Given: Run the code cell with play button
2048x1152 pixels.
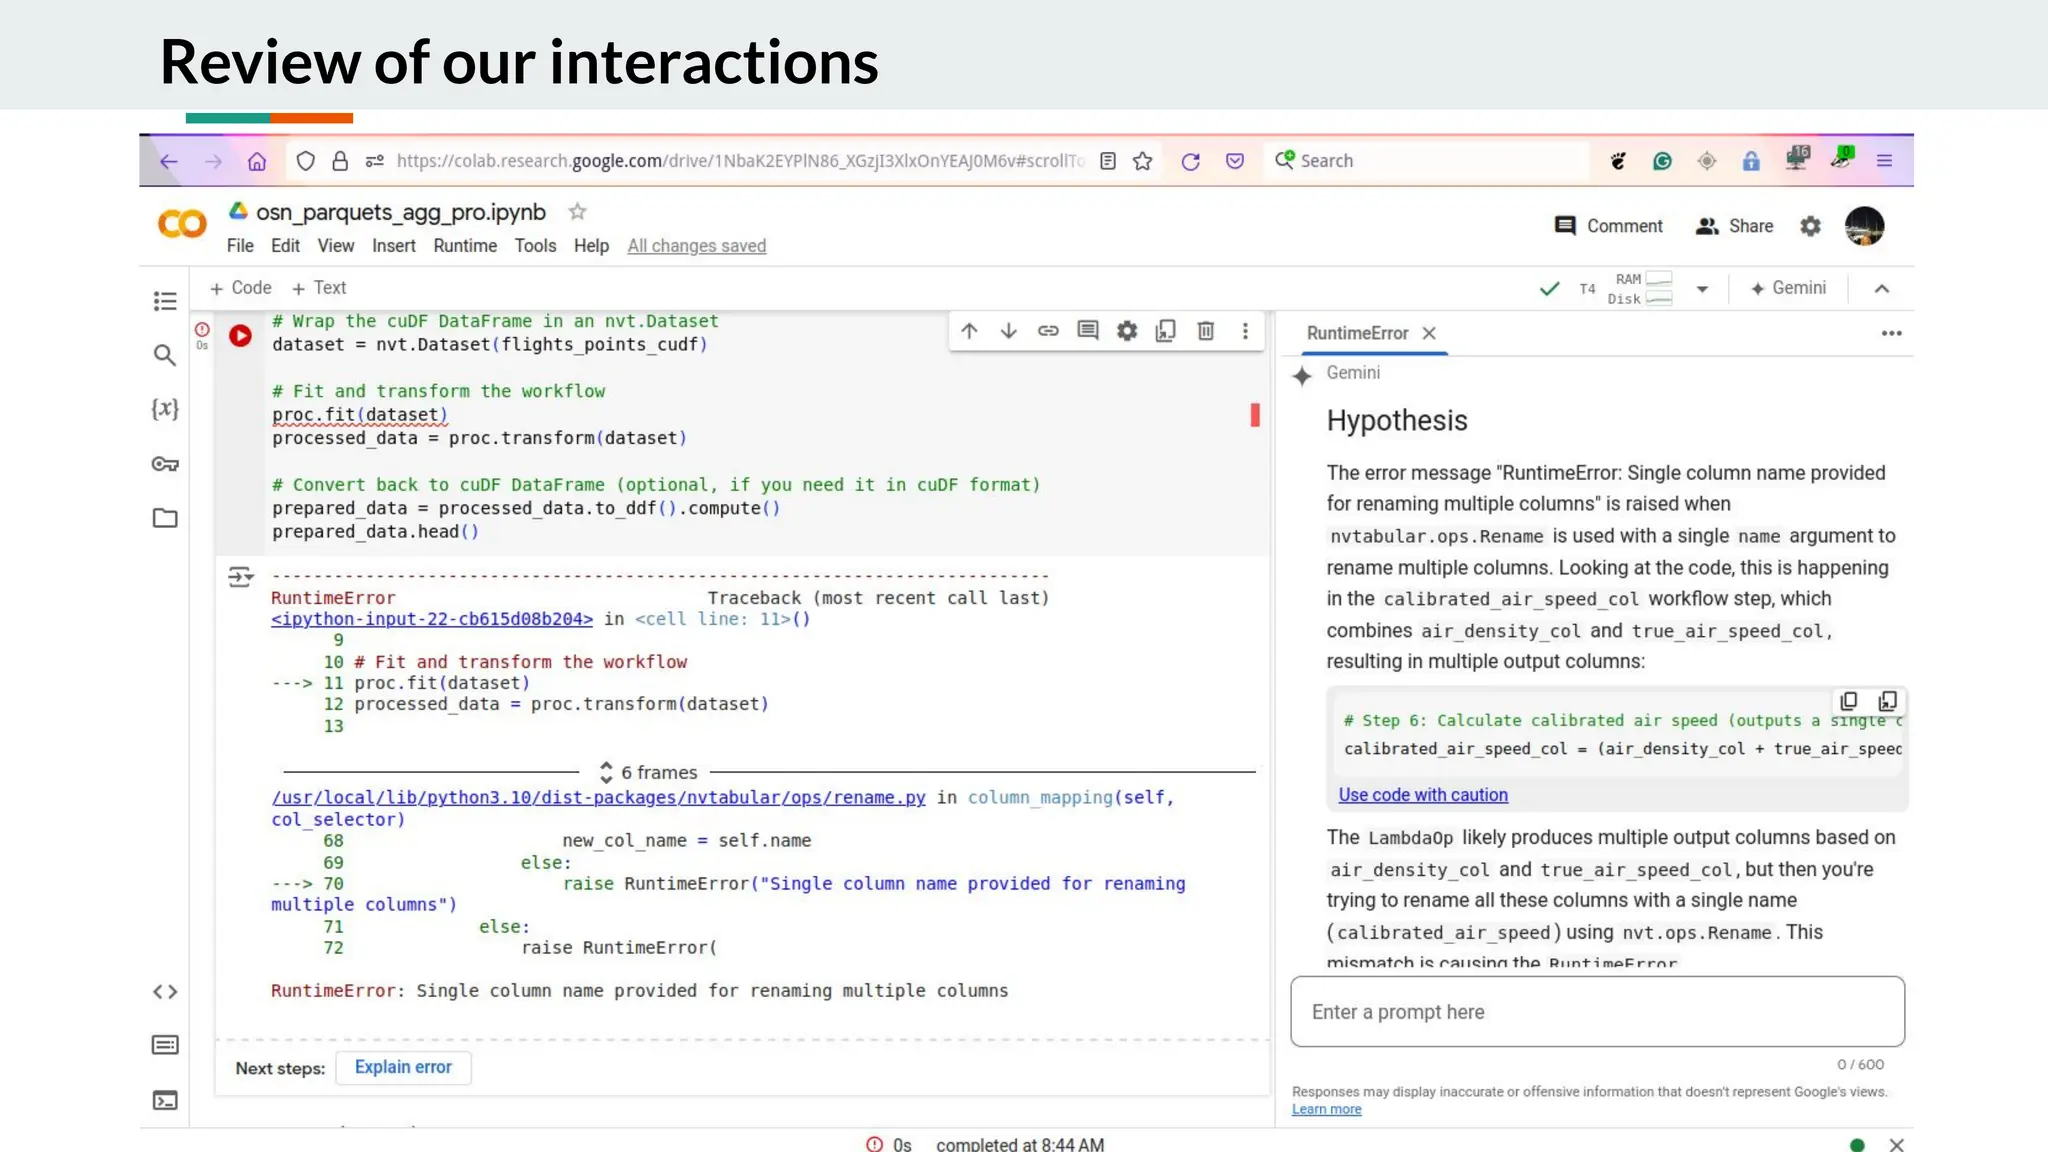Looking at the screenshot, I should pos(240,336).
